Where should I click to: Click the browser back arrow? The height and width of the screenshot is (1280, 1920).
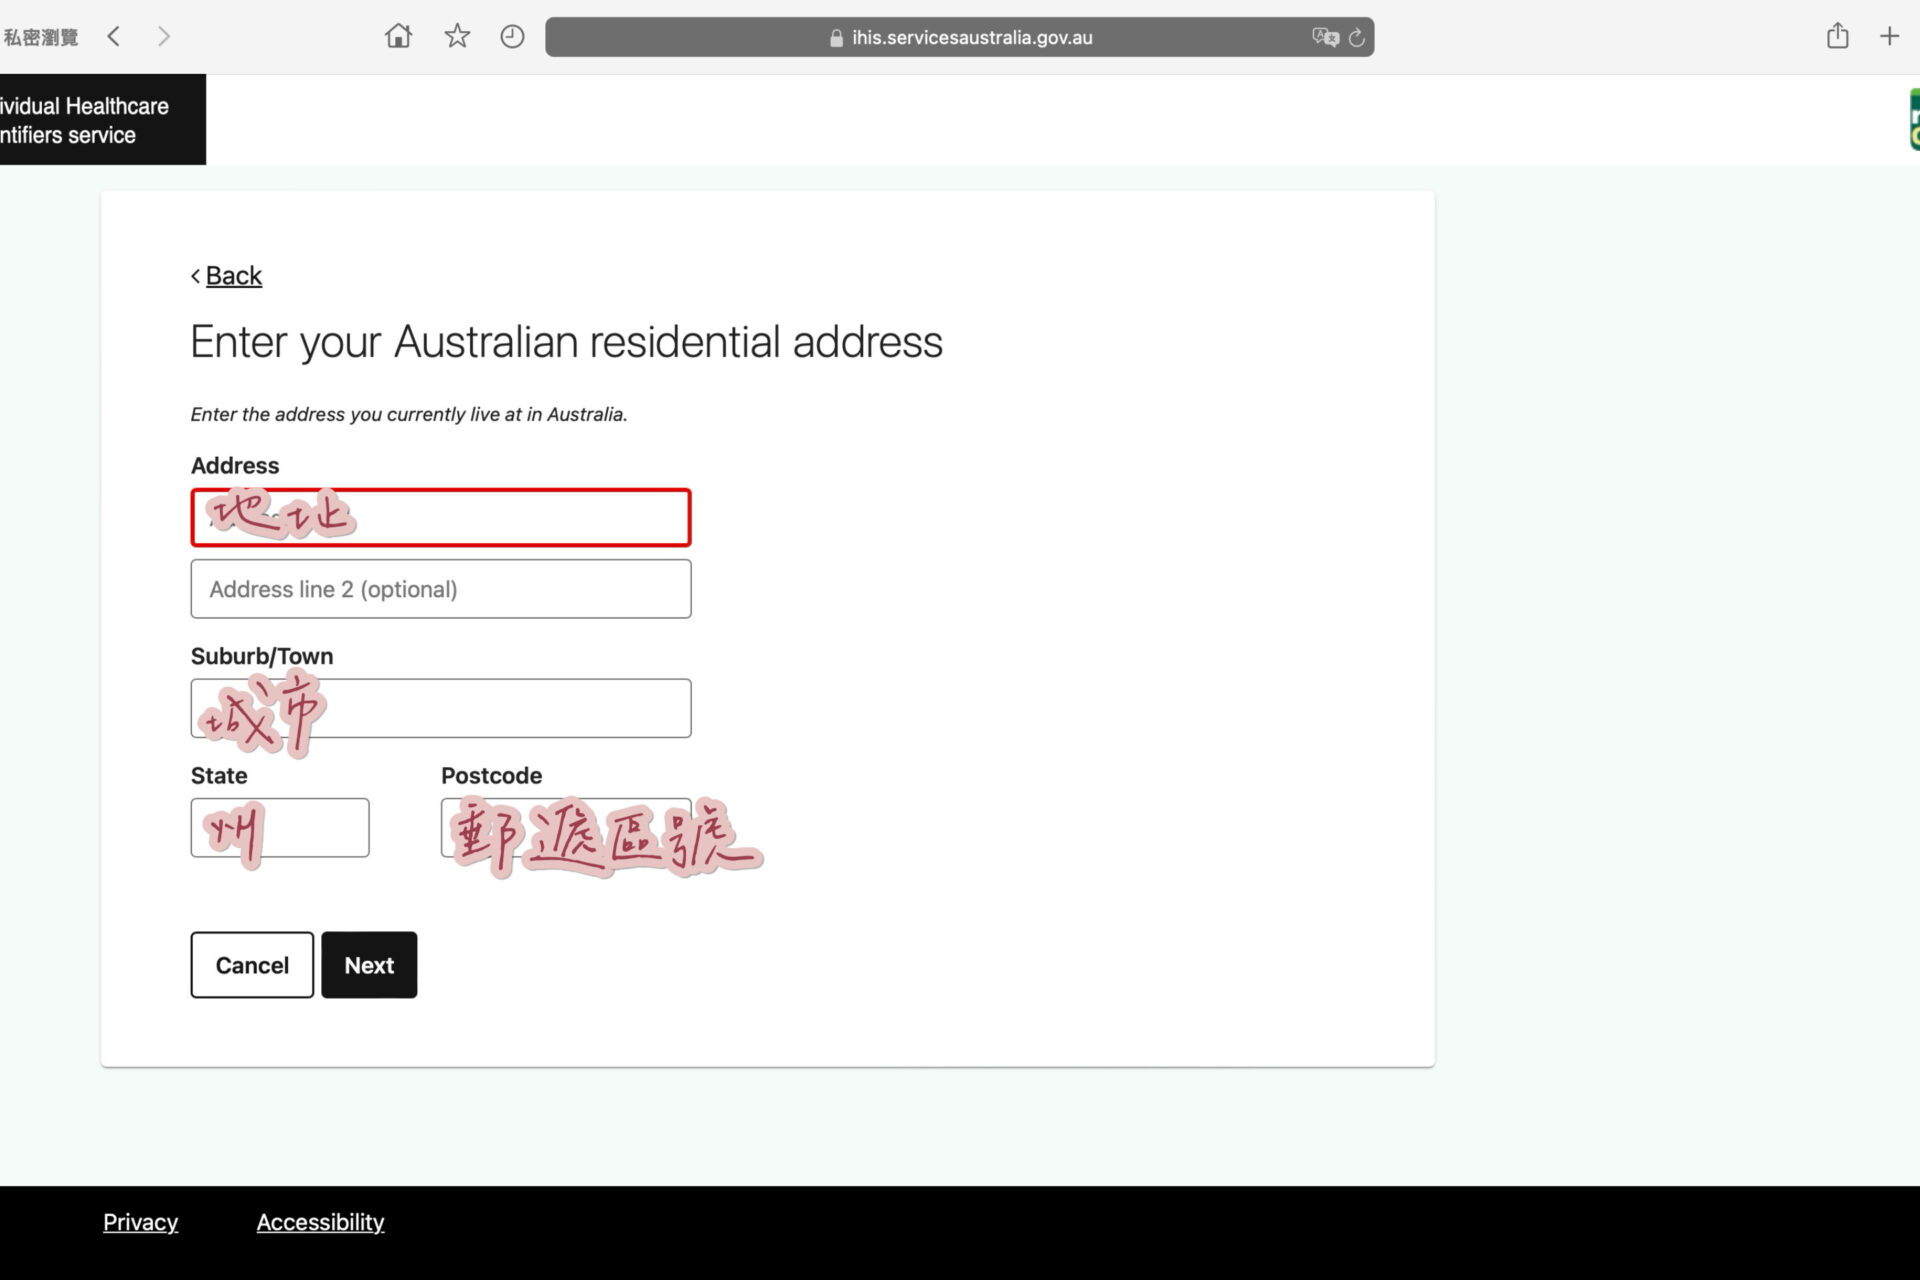(x=114, y=37)
